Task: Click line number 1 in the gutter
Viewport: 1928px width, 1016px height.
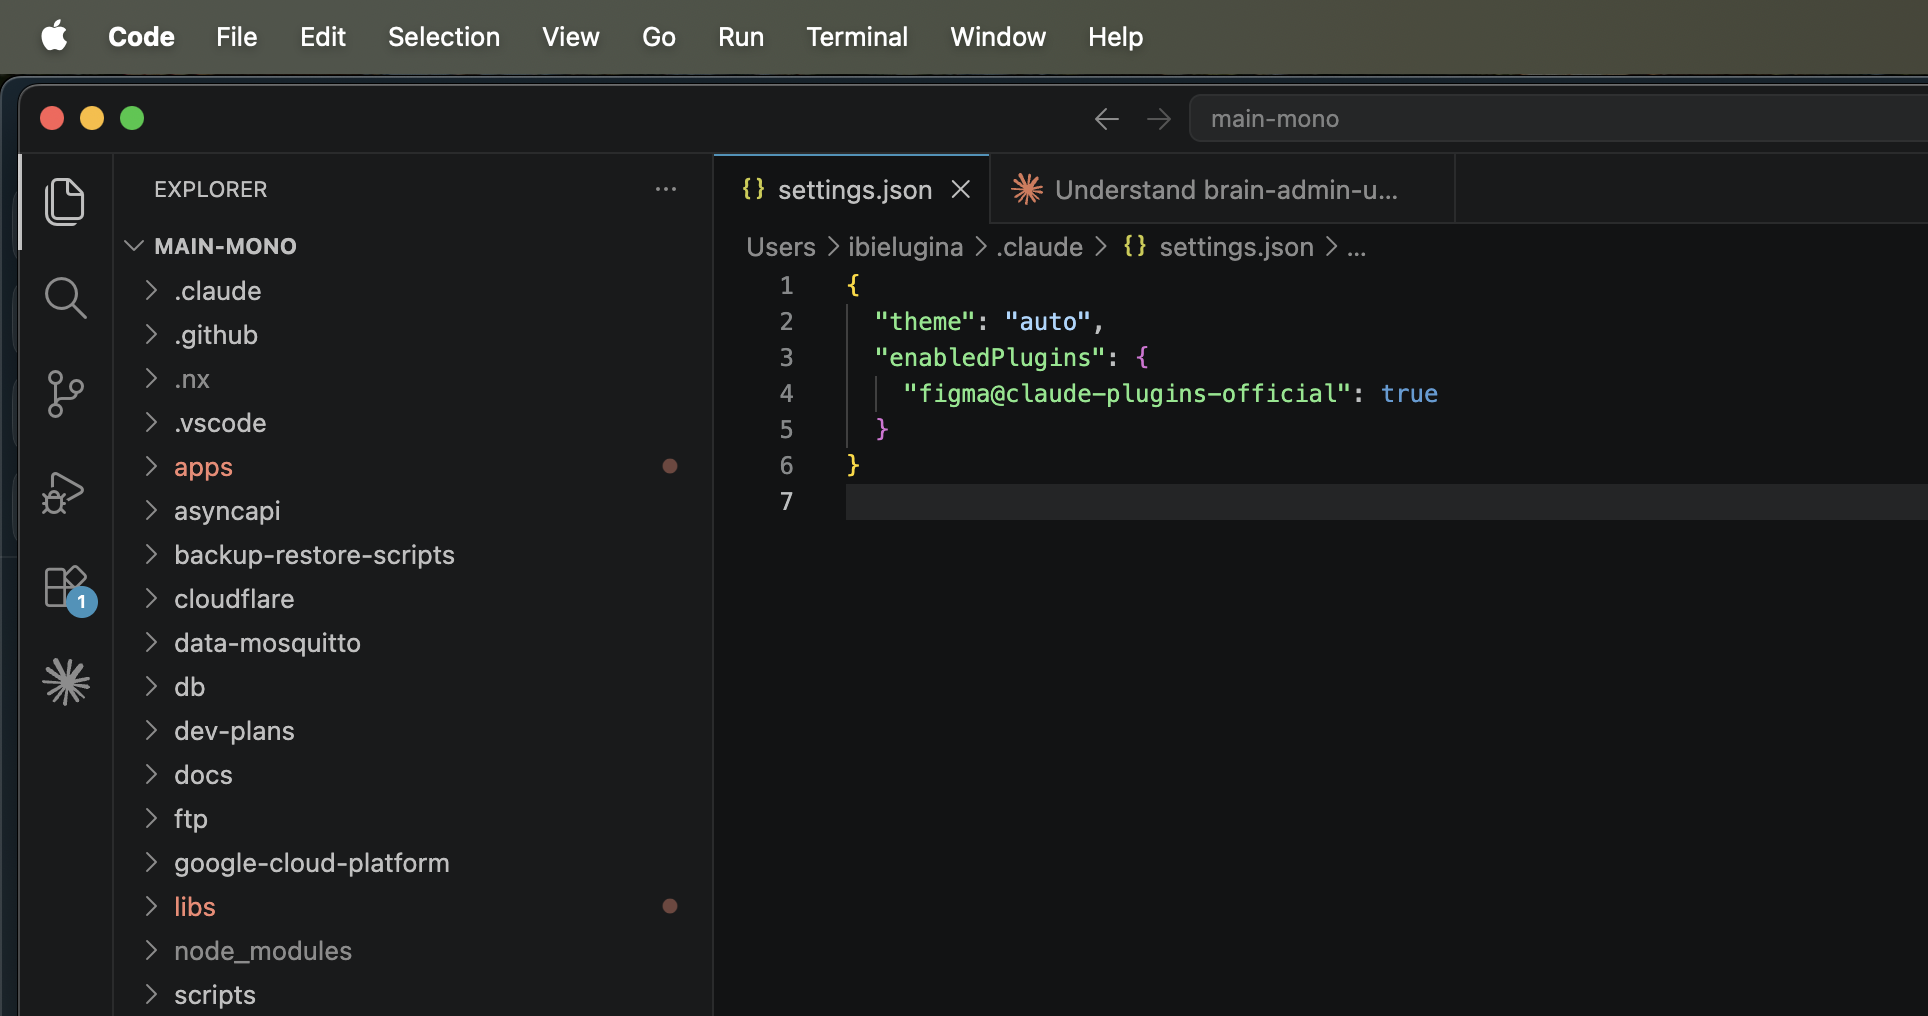Action: tap(786, 285)
